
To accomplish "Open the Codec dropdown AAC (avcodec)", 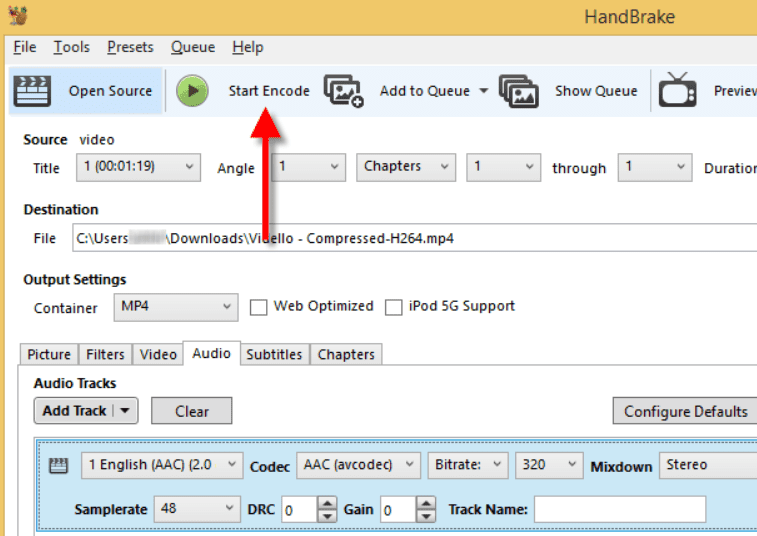I will pyautogui.click(x=358, y=465).
